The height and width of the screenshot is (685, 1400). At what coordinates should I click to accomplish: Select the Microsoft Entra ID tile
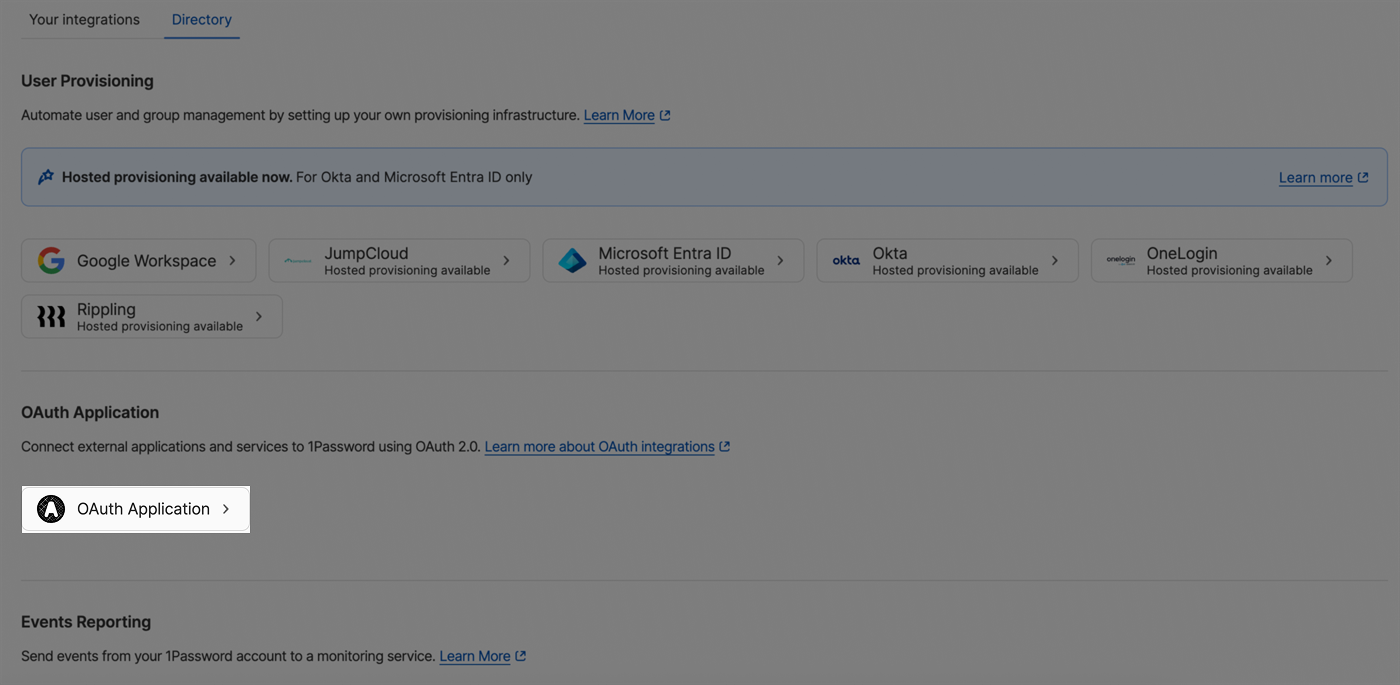click(672, 260)
